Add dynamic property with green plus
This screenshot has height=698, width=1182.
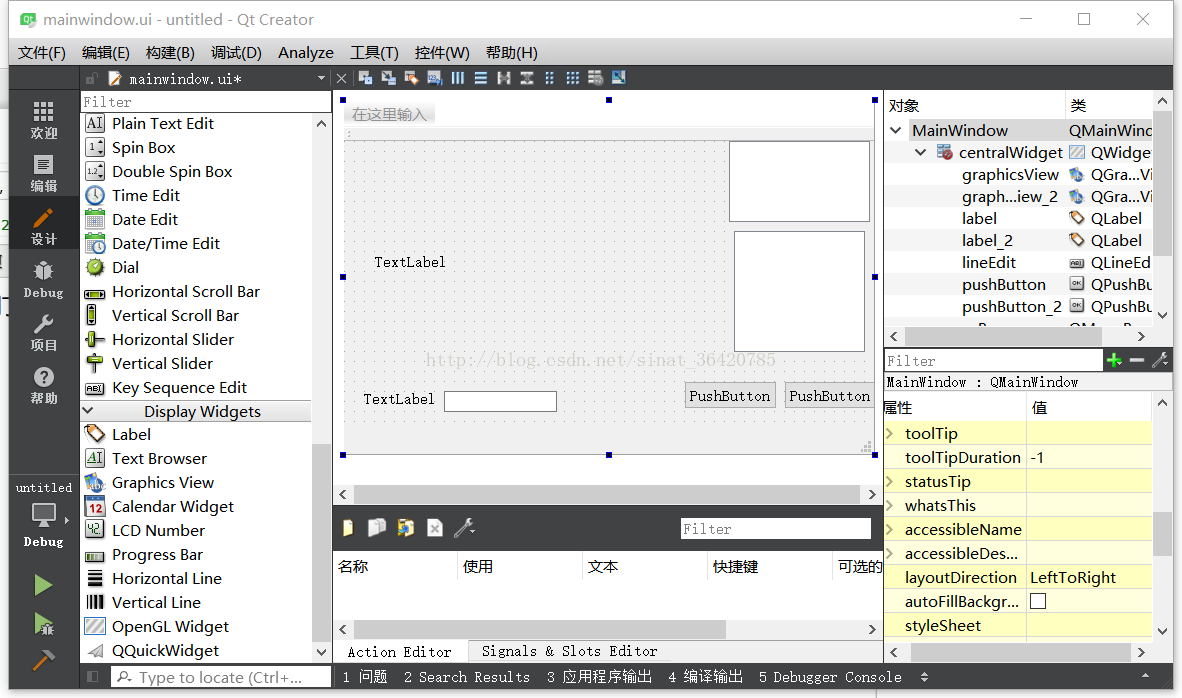click(1114, 360)
